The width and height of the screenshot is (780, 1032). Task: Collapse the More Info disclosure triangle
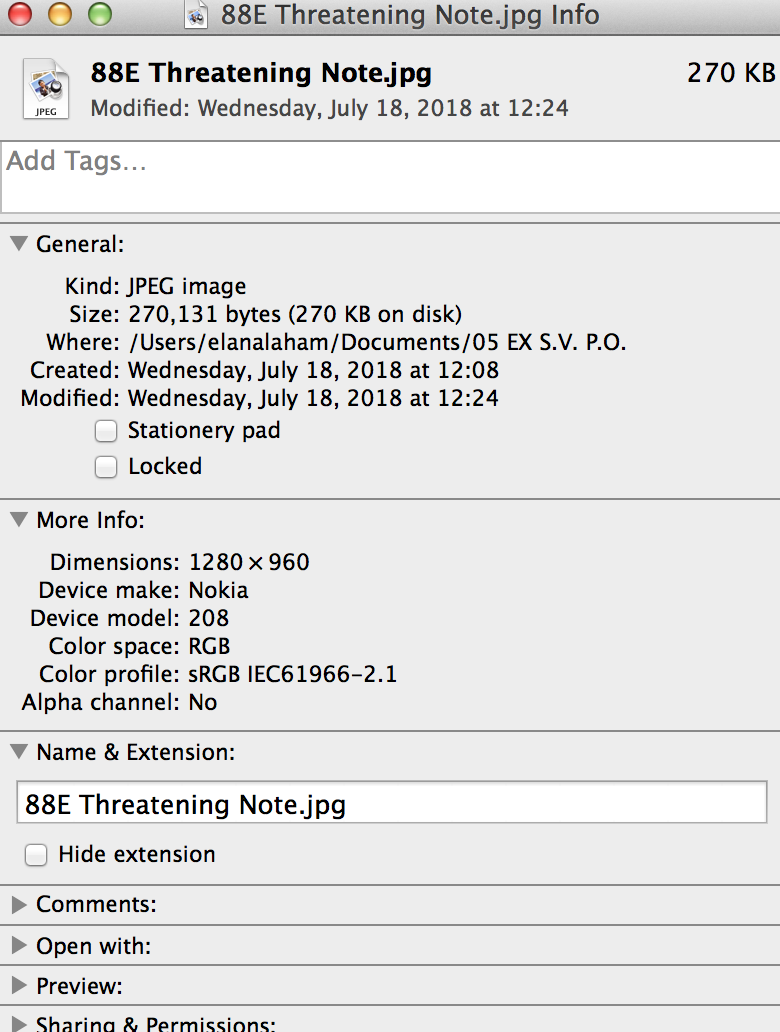(x=19, y=520)
